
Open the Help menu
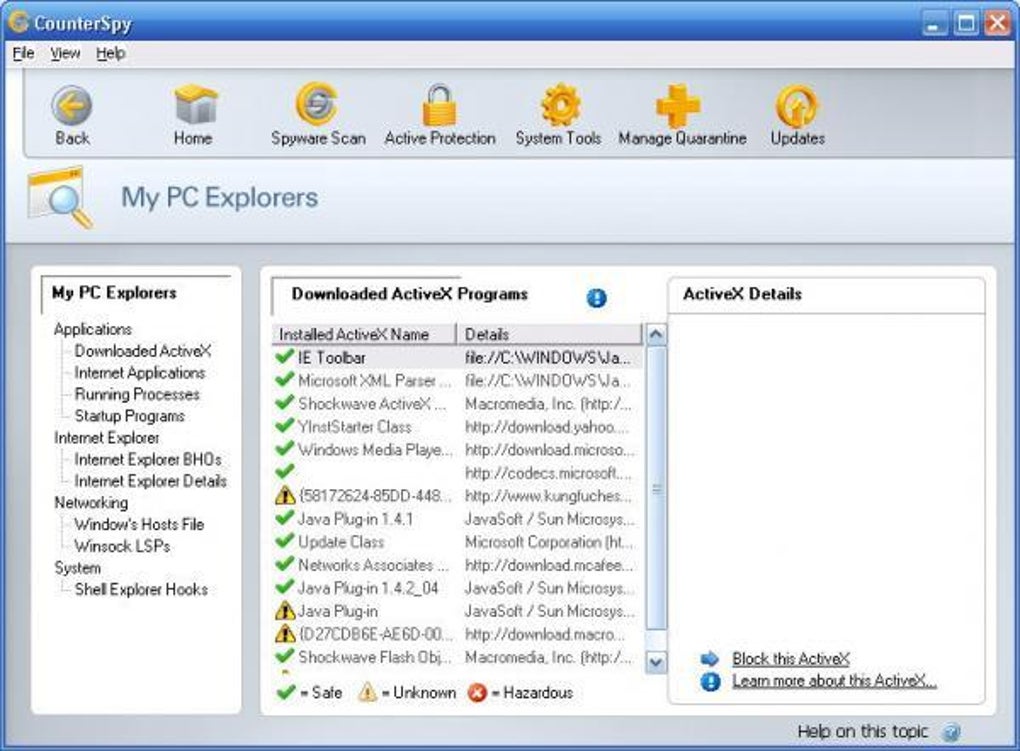(x=111, y=53)
